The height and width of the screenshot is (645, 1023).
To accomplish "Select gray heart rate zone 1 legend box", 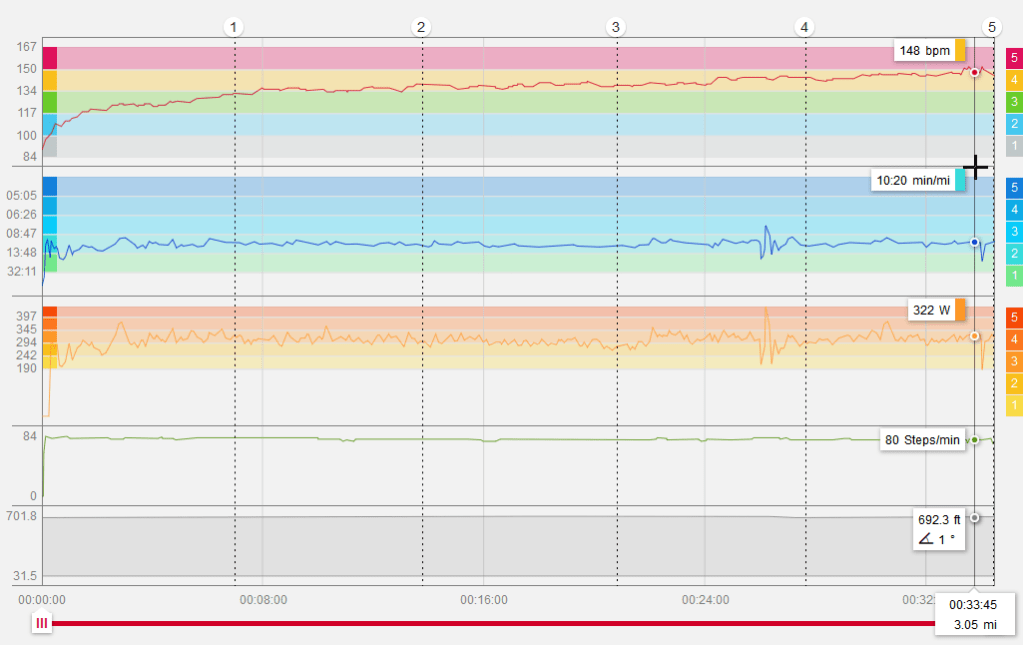I will coord(1014,146).
